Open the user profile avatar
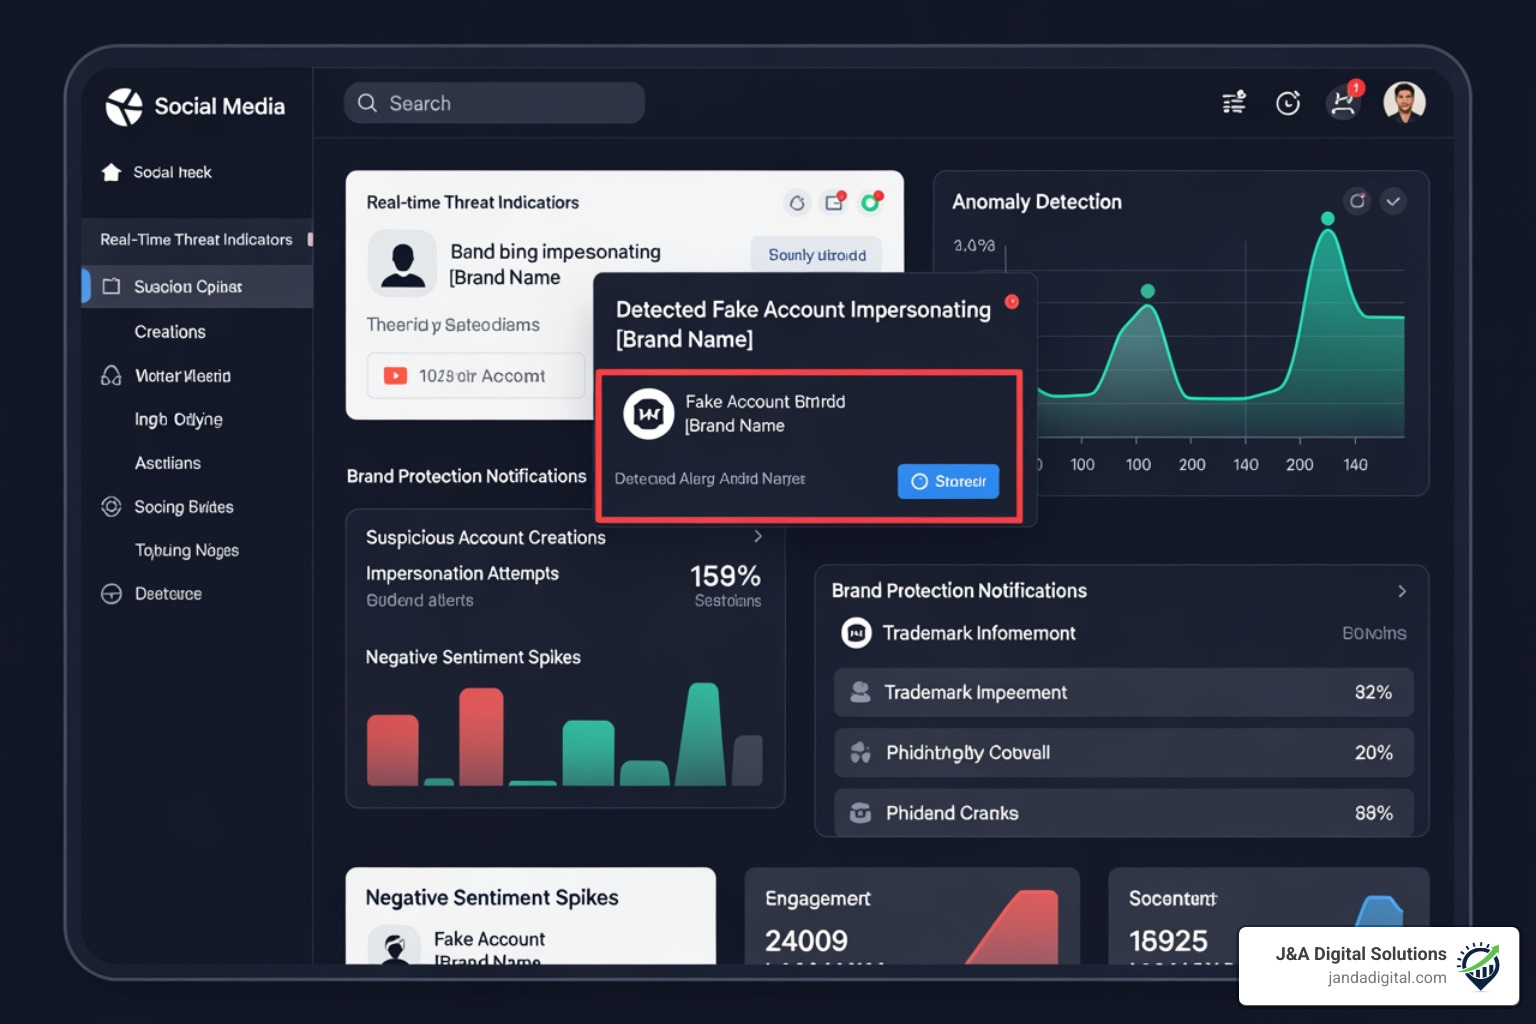 [x=1404, y=102]
